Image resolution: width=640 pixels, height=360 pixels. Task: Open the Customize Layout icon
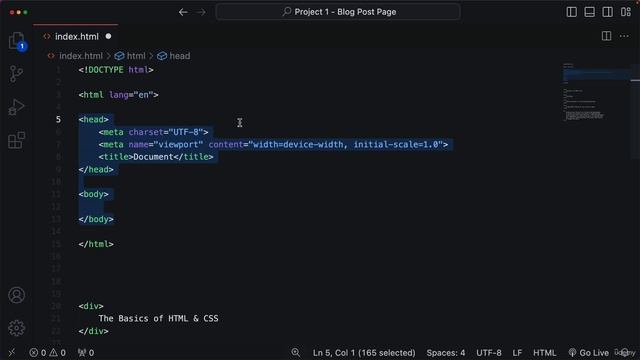(626, 12)
